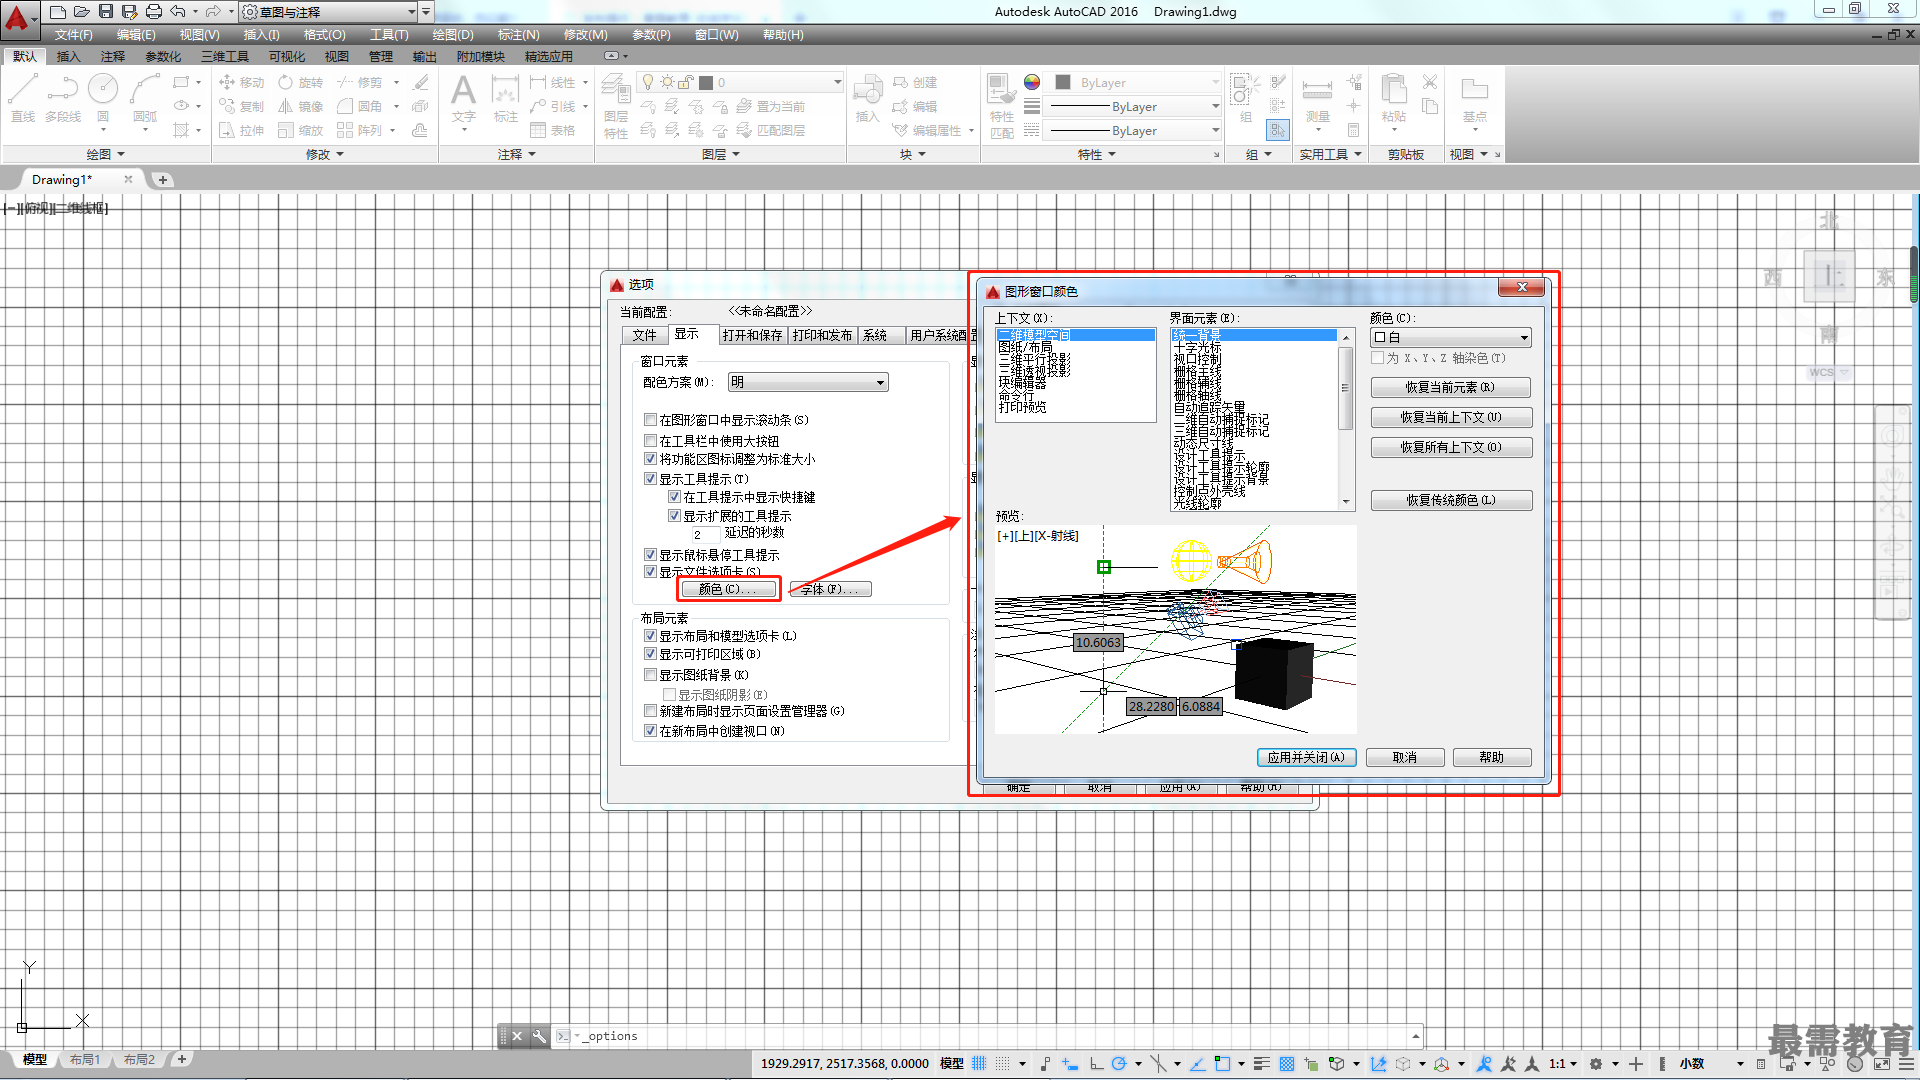The width and height of the screenshot is (1920, 1080).
Task: Open the workspace dropdown 草图与注释
Action: [329, 12]
